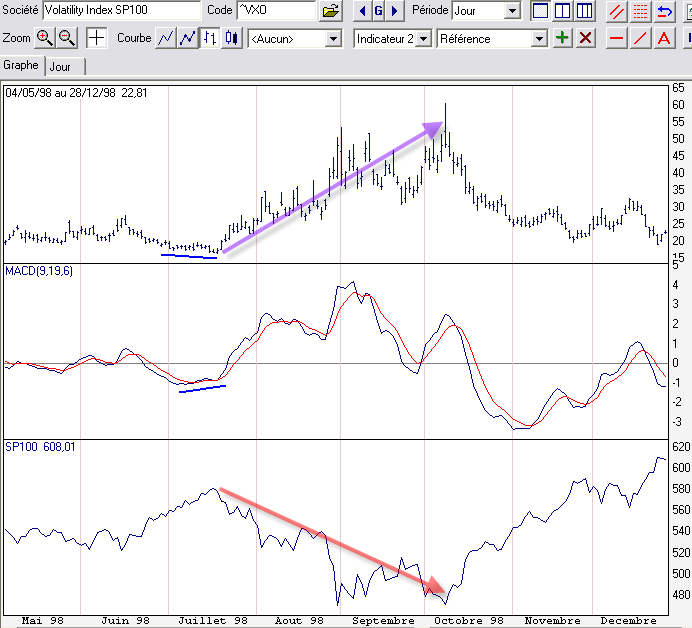692x628 pixels.
Task: Add indicator with the green plus
Action: (562, 38)
